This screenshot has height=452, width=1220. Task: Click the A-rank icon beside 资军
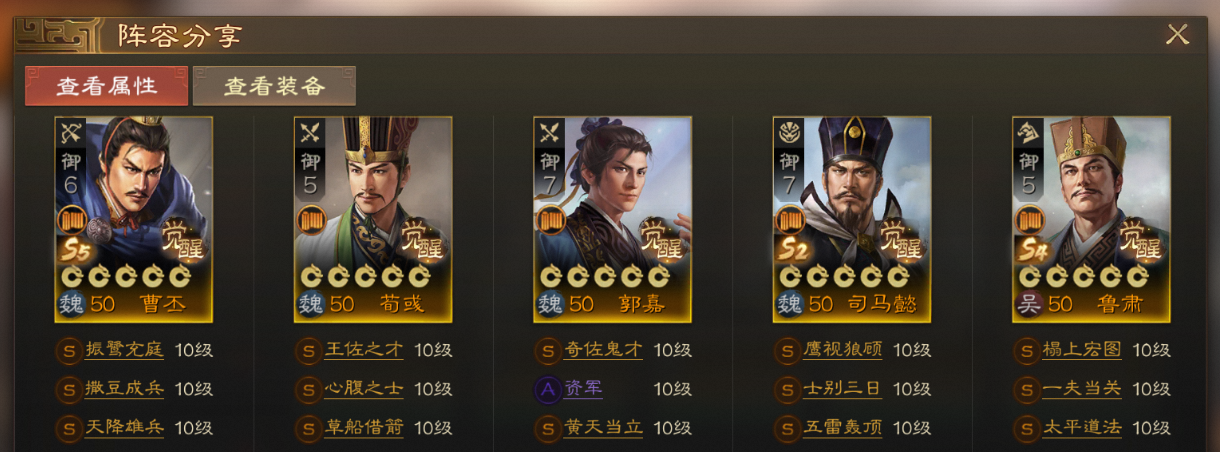547,389
